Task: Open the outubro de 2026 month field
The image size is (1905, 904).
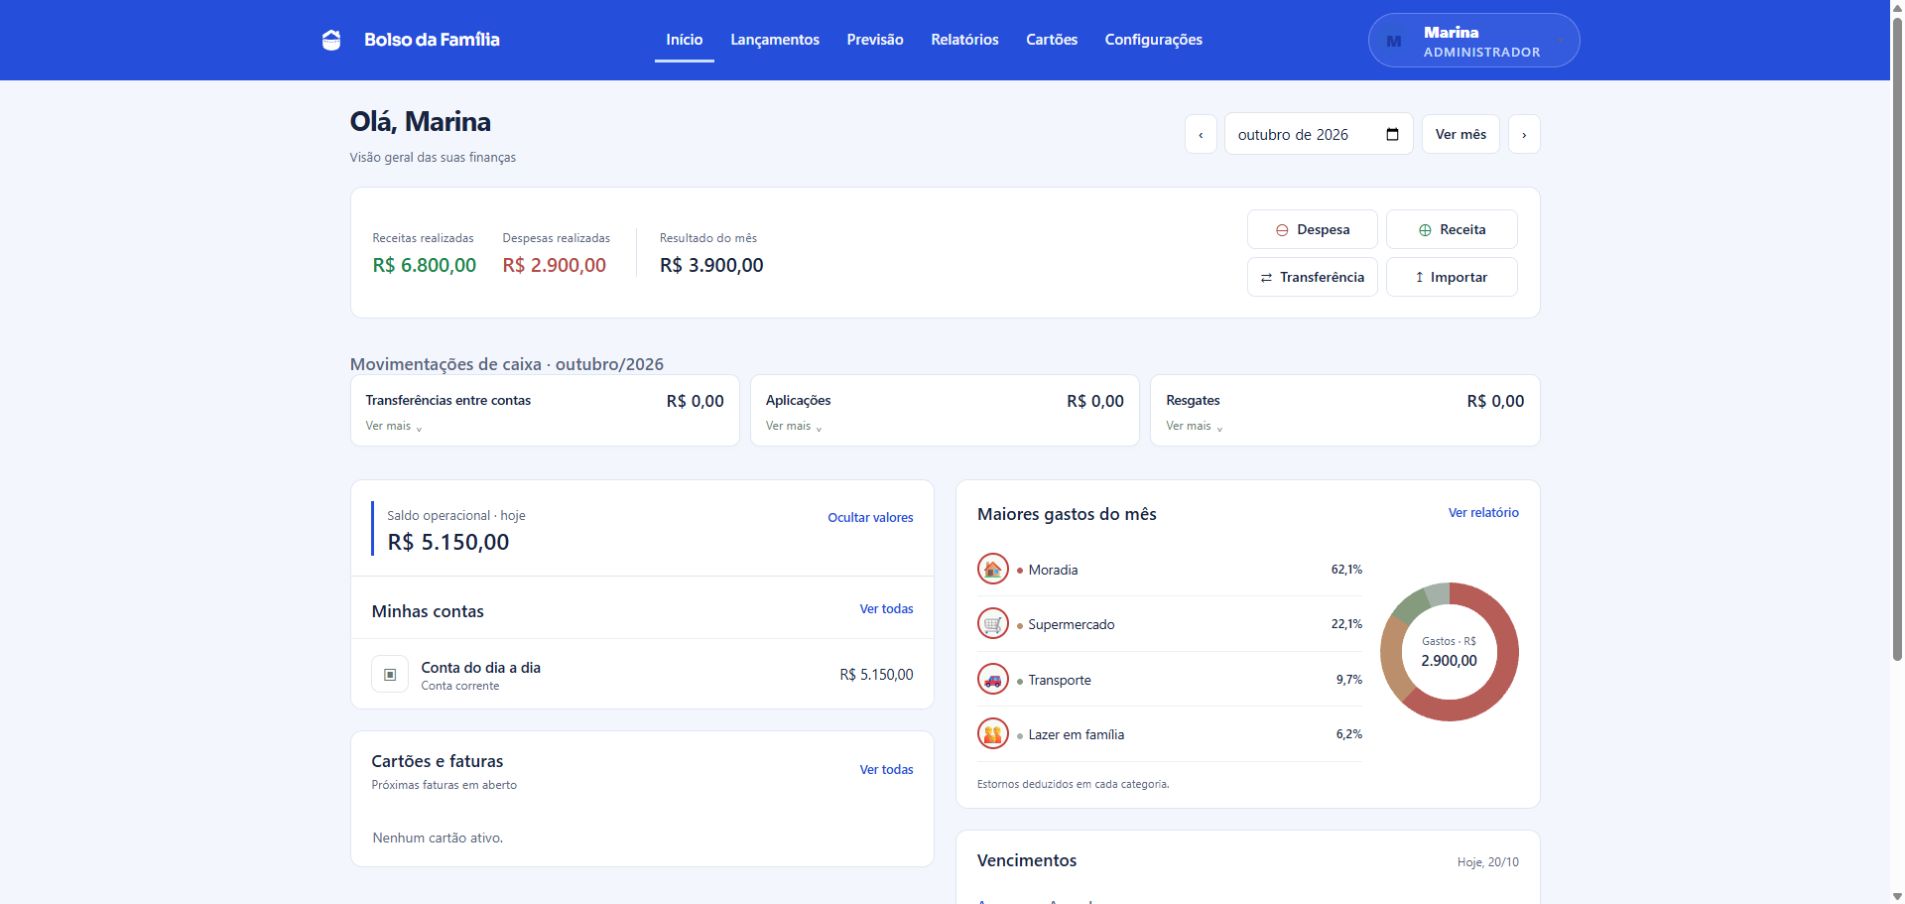Action: (1318, 134)
